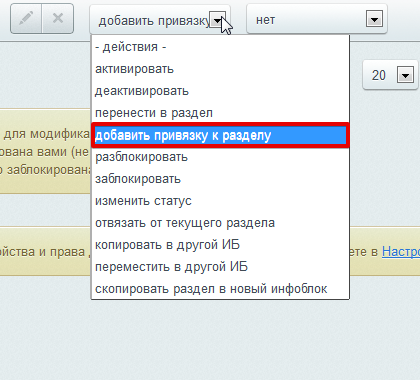Open the page size dropdown showing 20
Viewport: 420px width, 380px height.
point(390,75)
